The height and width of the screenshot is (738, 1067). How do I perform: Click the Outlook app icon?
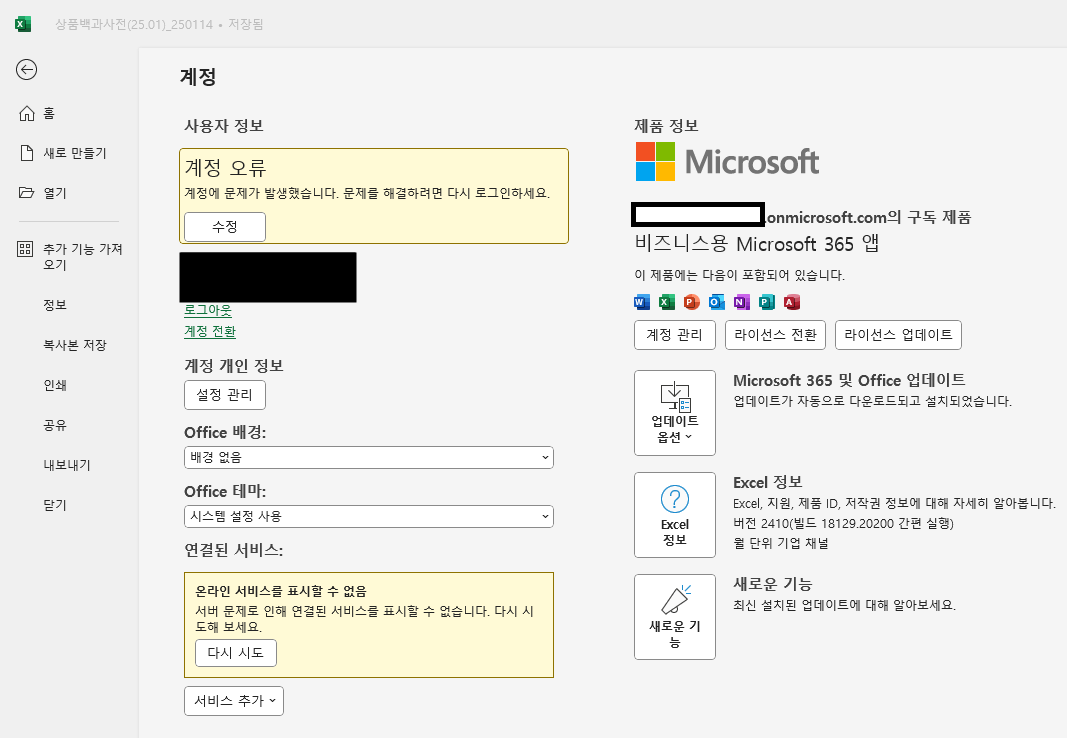(x=717, y=302)
